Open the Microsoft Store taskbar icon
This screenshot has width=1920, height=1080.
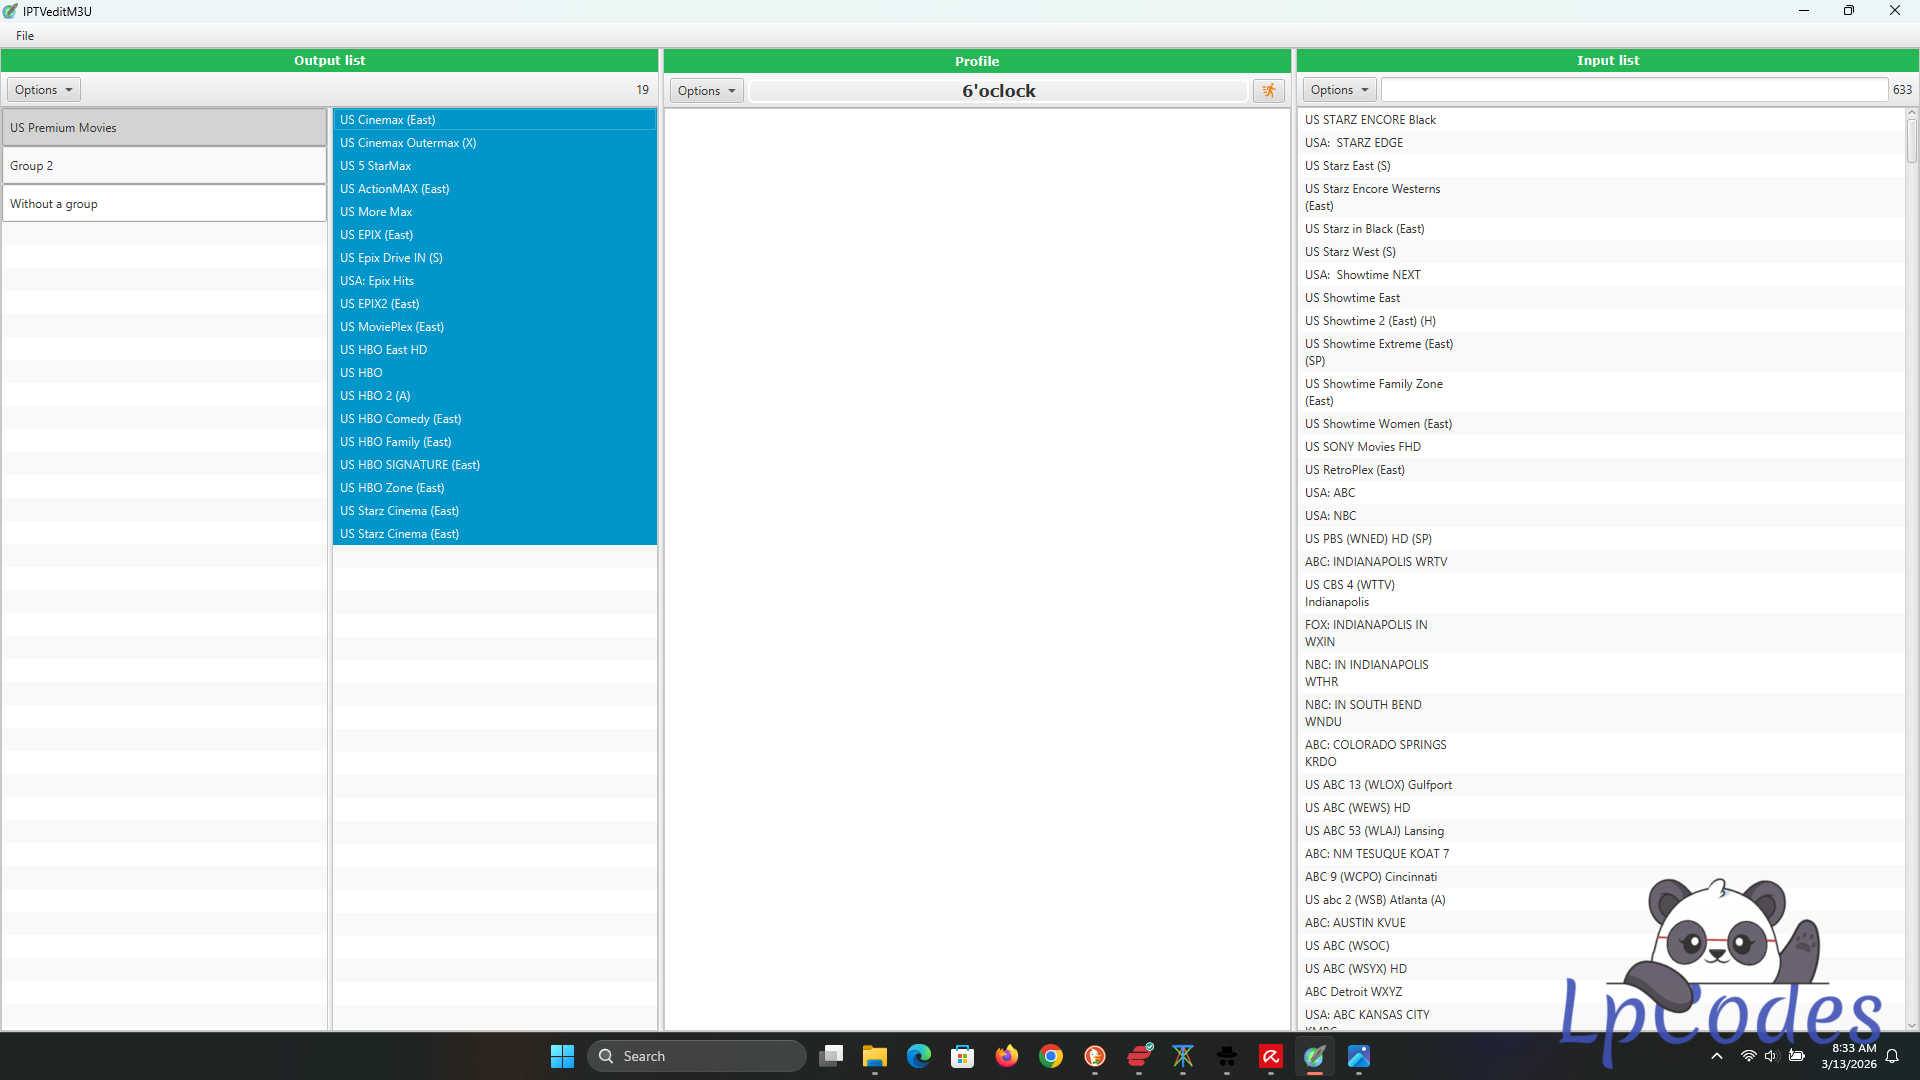(x=962, y=1056)
